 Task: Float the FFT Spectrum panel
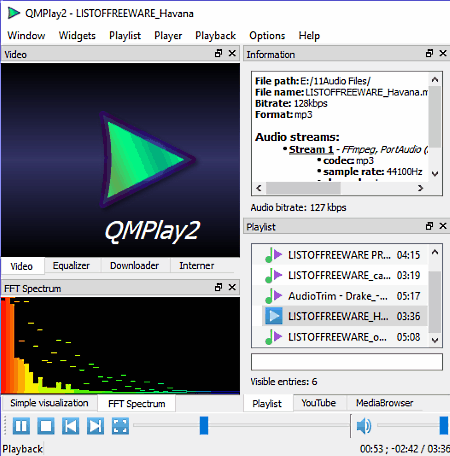tap(219, 287)
